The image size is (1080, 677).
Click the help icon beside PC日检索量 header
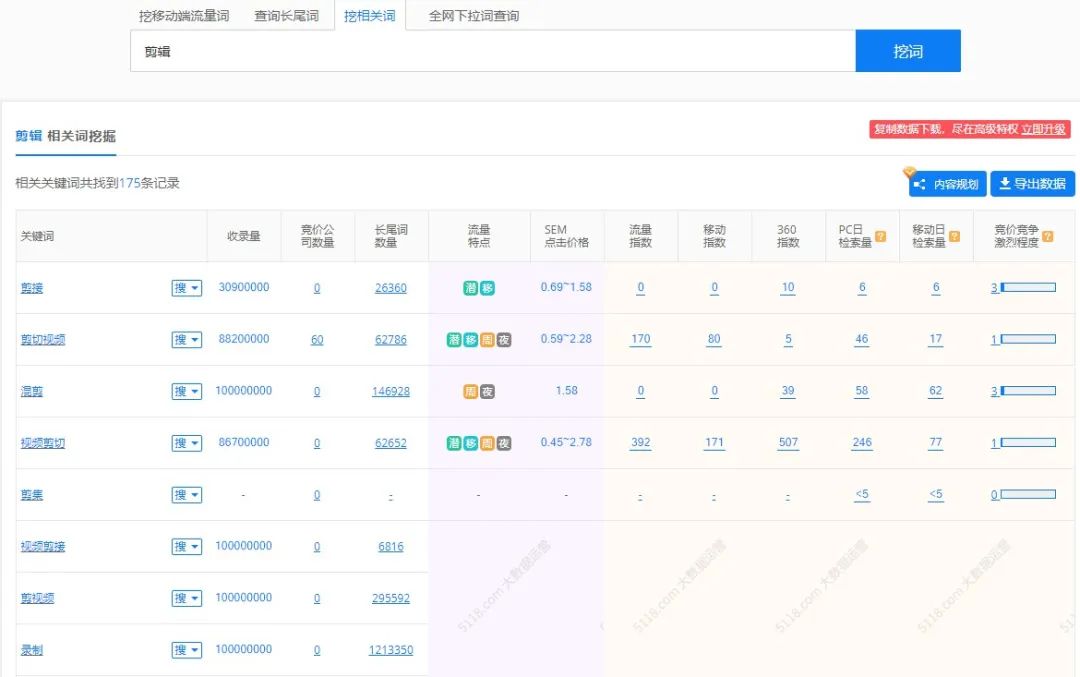tap(880, 236)
